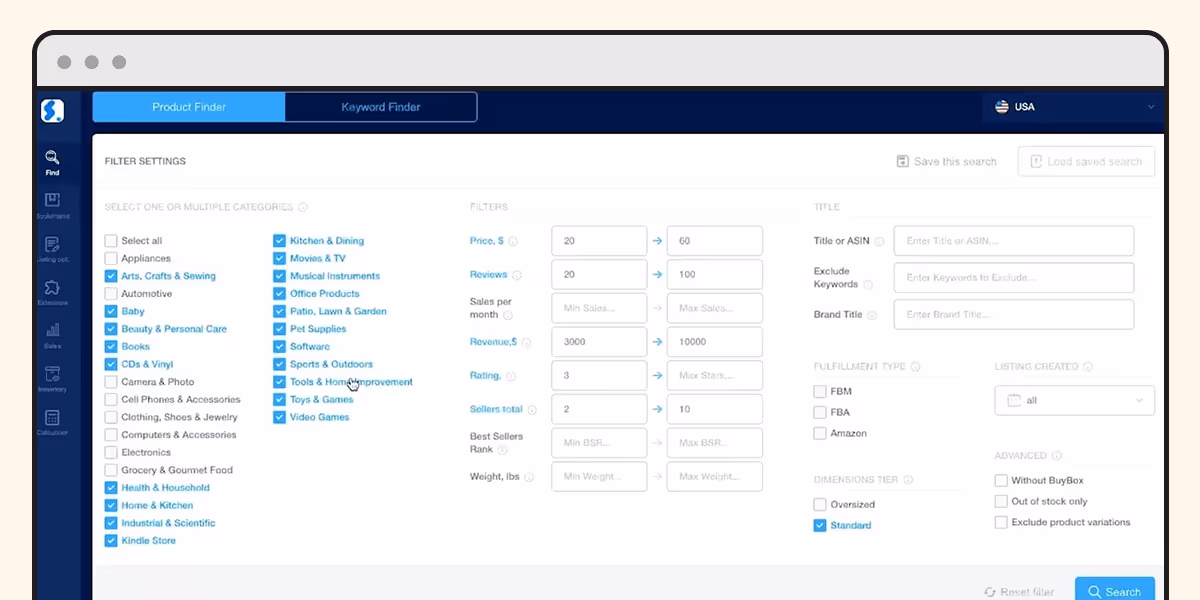Click the Min BSR input field
The image size is (1200, 600).
click(x=599, y=443)
